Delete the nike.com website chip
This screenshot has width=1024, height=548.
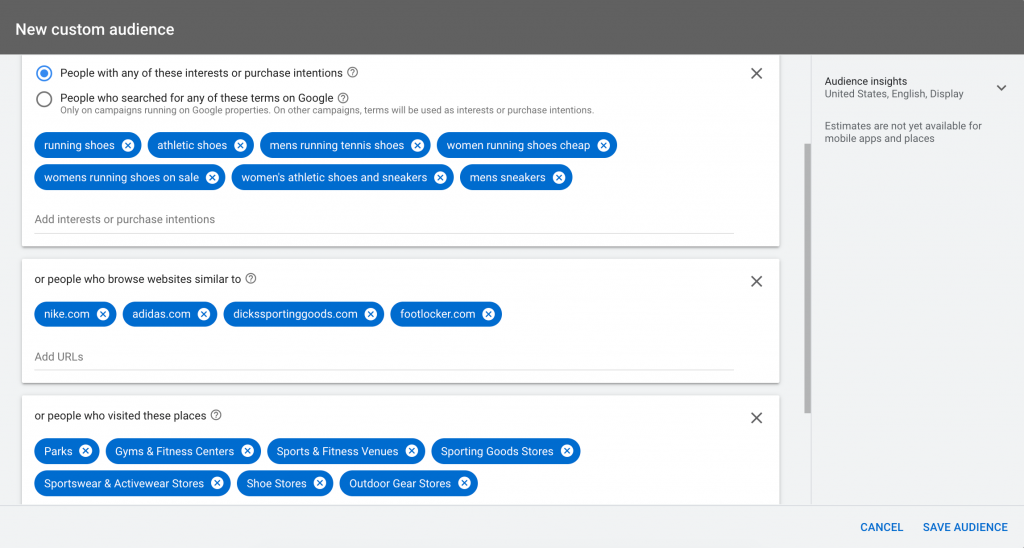click(x=103, y=314)
